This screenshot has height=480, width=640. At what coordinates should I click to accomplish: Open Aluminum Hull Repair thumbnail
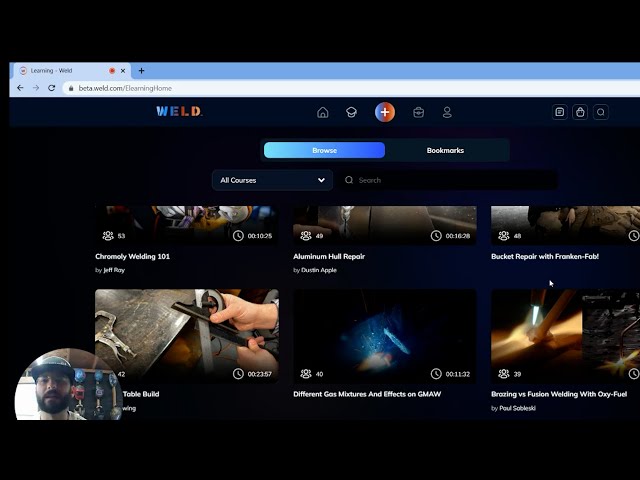coord(384,225)
